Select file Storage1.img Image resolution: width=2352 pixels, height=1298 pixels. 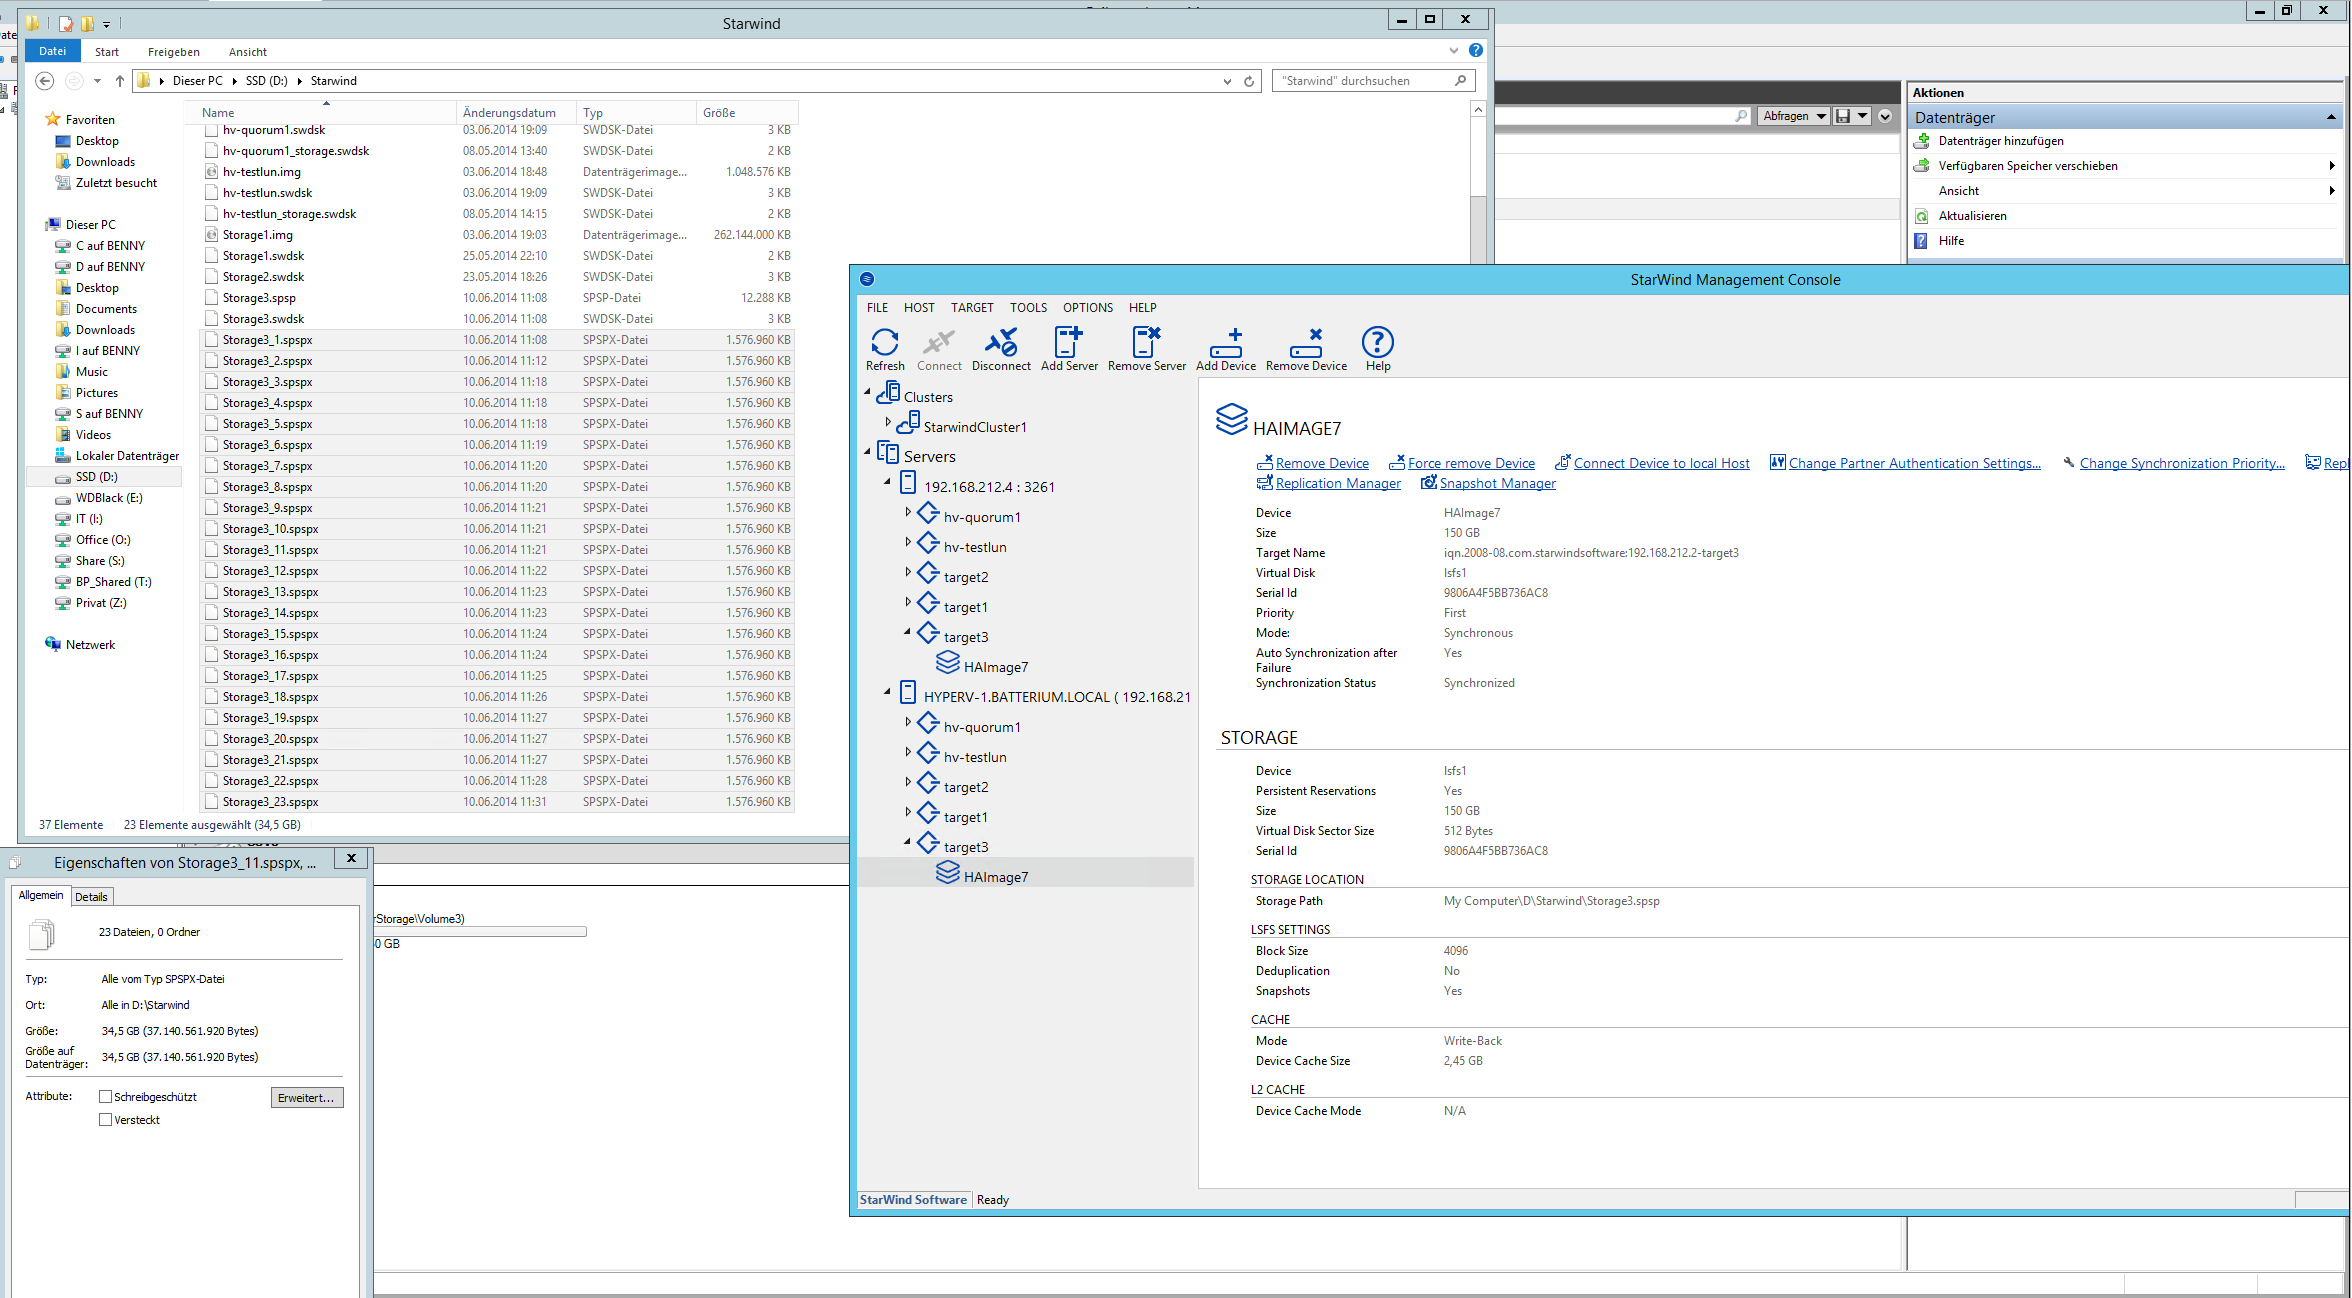pos(258,235)
